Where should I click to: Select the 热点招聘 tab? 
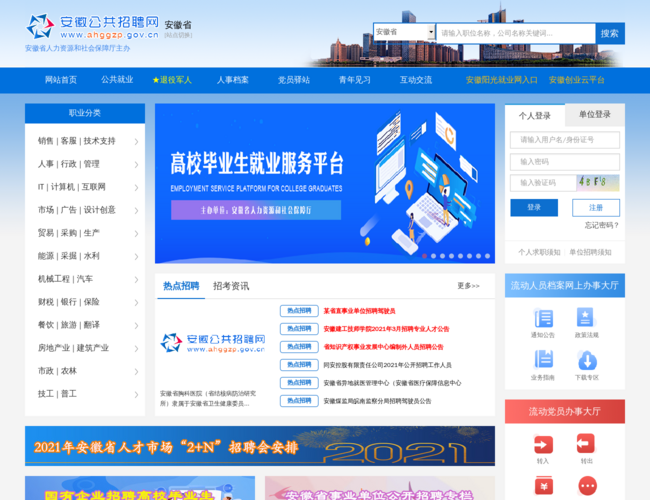coord(181,286)
